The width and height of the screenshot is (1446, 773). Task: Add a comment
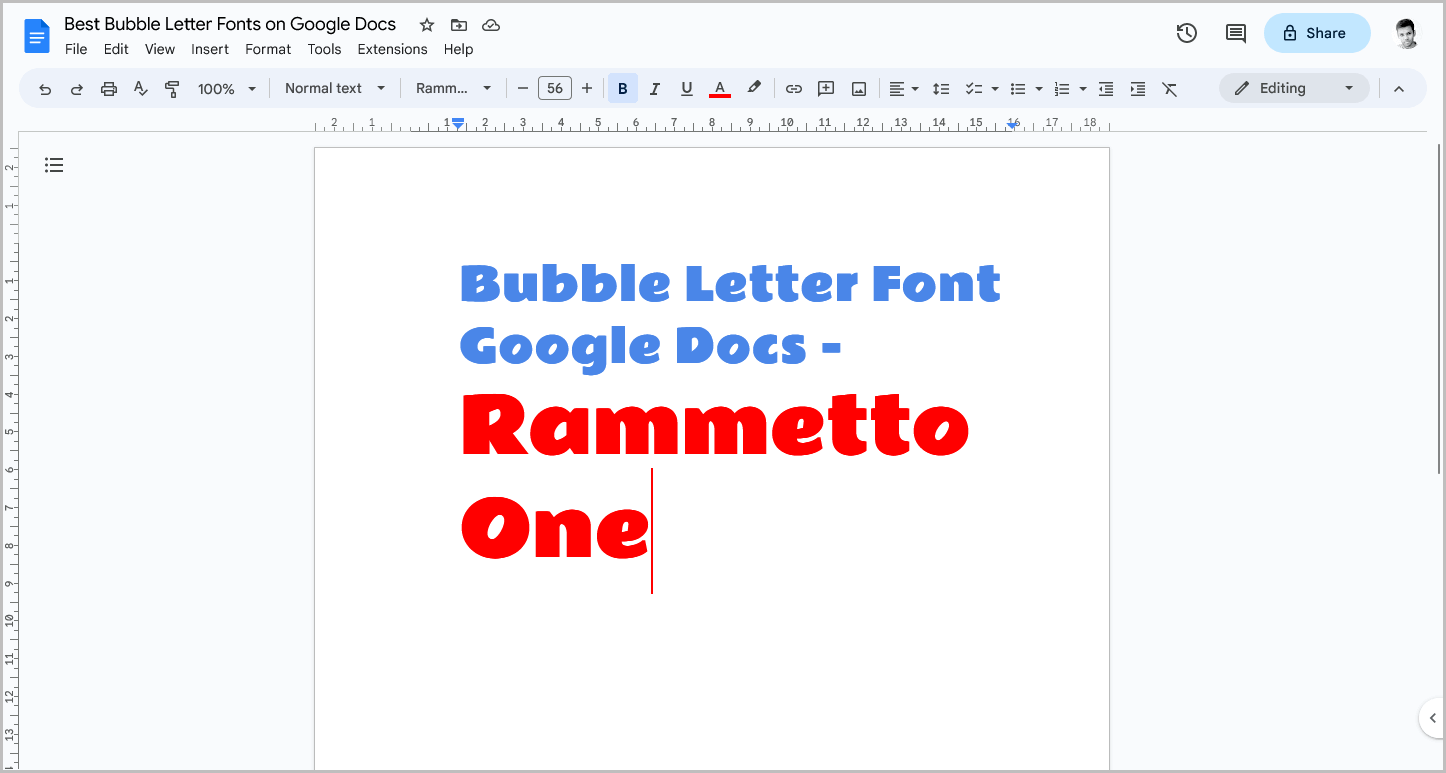coord(825,88)
